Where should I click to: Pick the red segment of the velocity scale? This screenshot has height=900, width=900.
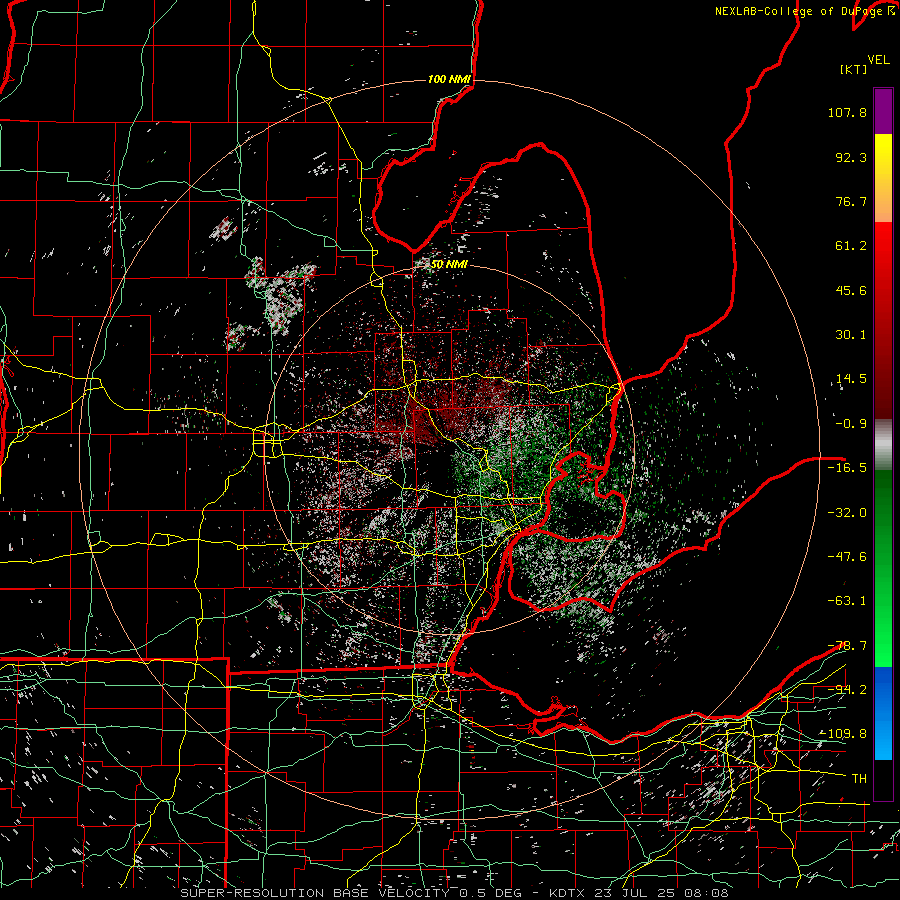pos(883,320)
